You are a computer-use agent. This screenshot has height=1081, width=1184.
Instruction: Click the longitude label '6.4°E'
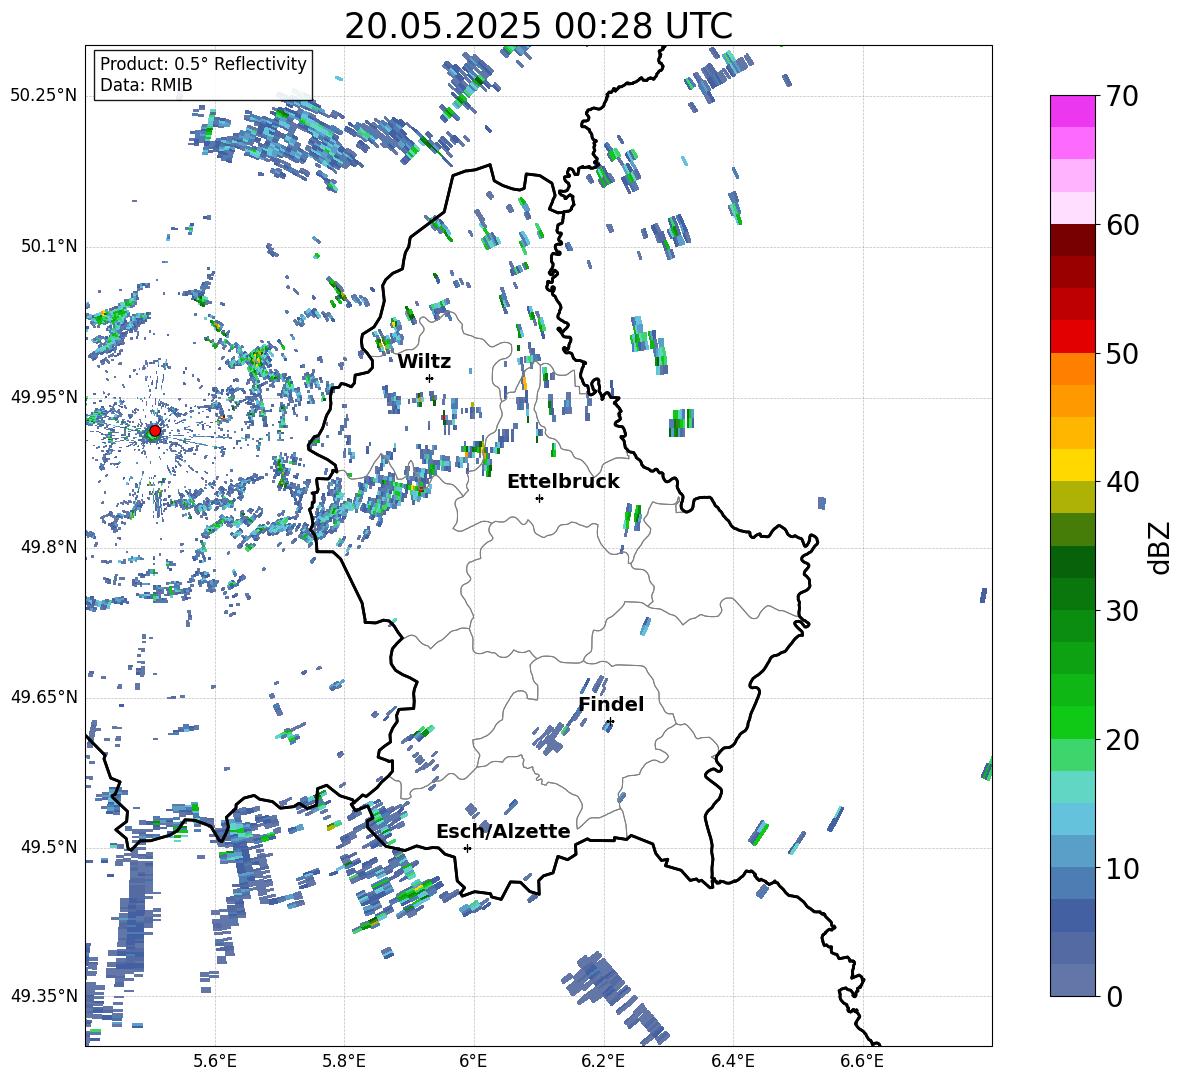732,1061
